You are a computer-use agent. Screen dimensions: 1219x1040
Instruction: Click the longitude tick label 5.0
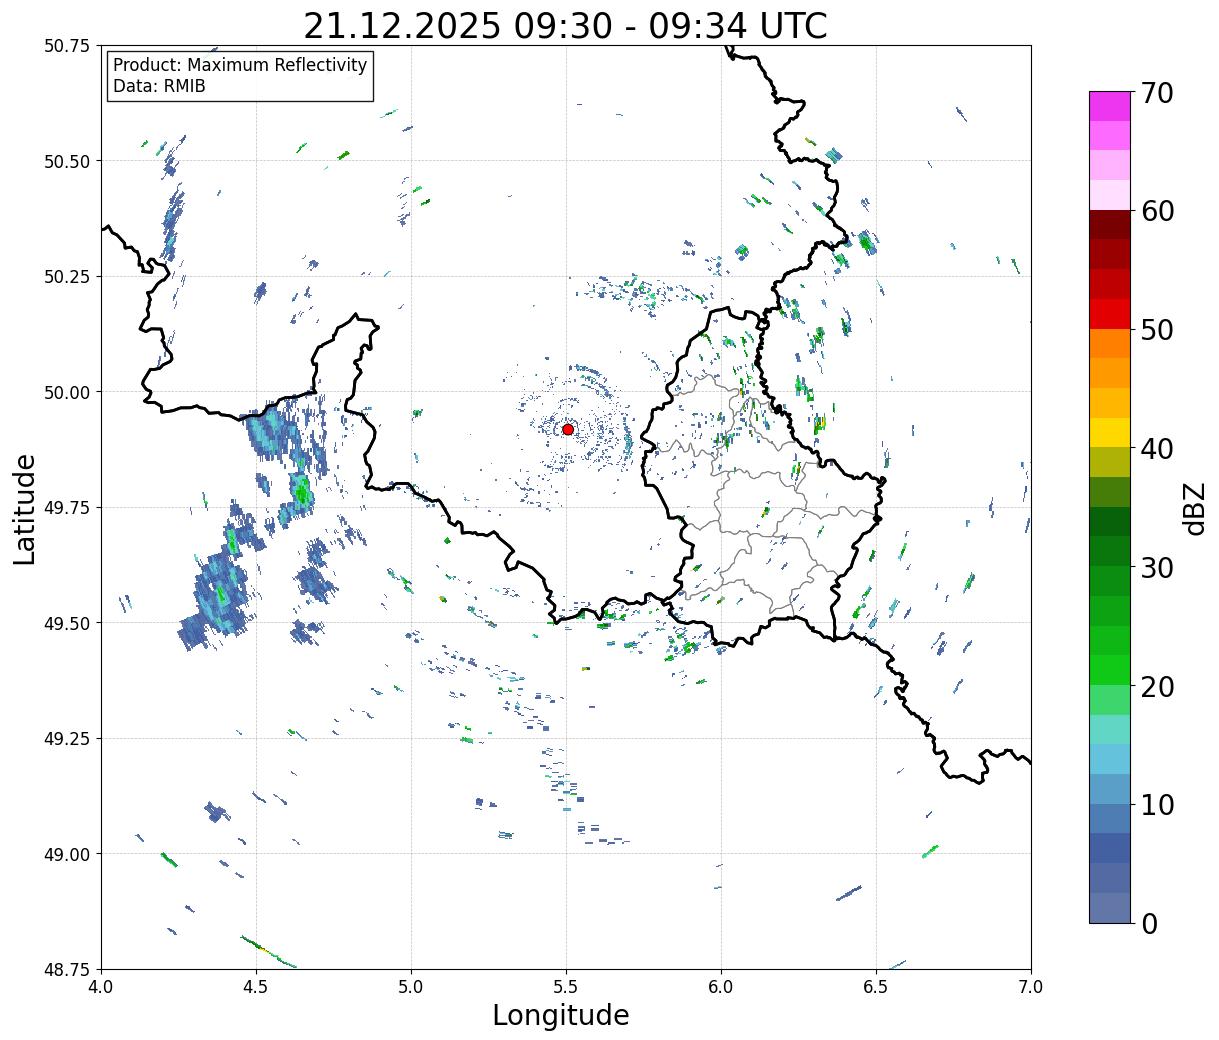(x=411, y=987)
